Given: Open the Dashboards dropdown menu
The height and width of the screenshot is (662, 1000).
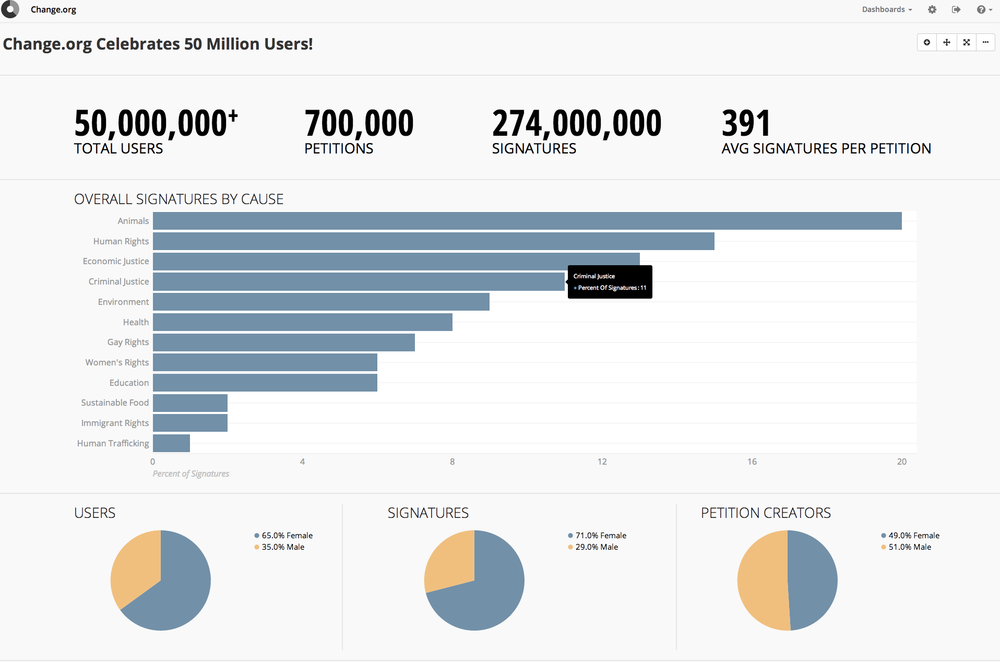Looking at the screenshot, I should coord(886,10).
